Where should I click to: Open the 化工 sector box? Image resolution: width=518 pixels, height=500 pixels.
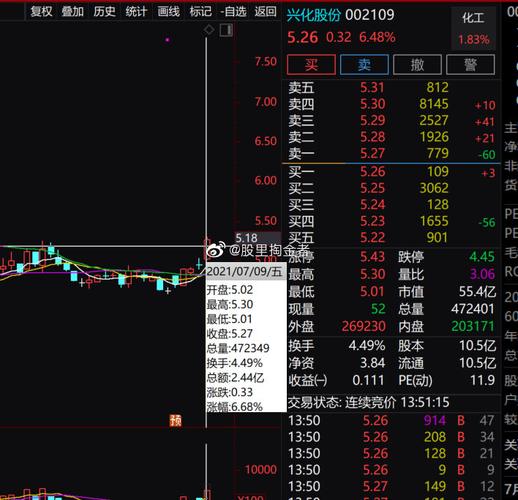coord(473,28)
